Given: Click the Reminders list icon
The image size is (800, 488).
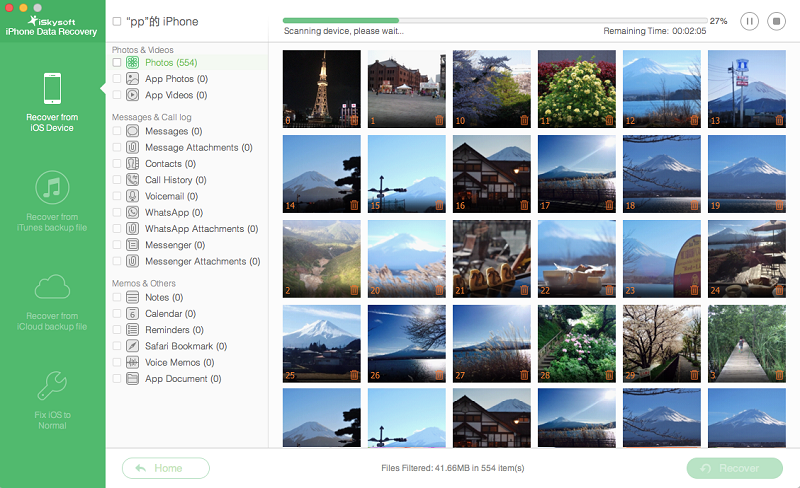Looking at the screenshot, I should click(x=132, y=330).
